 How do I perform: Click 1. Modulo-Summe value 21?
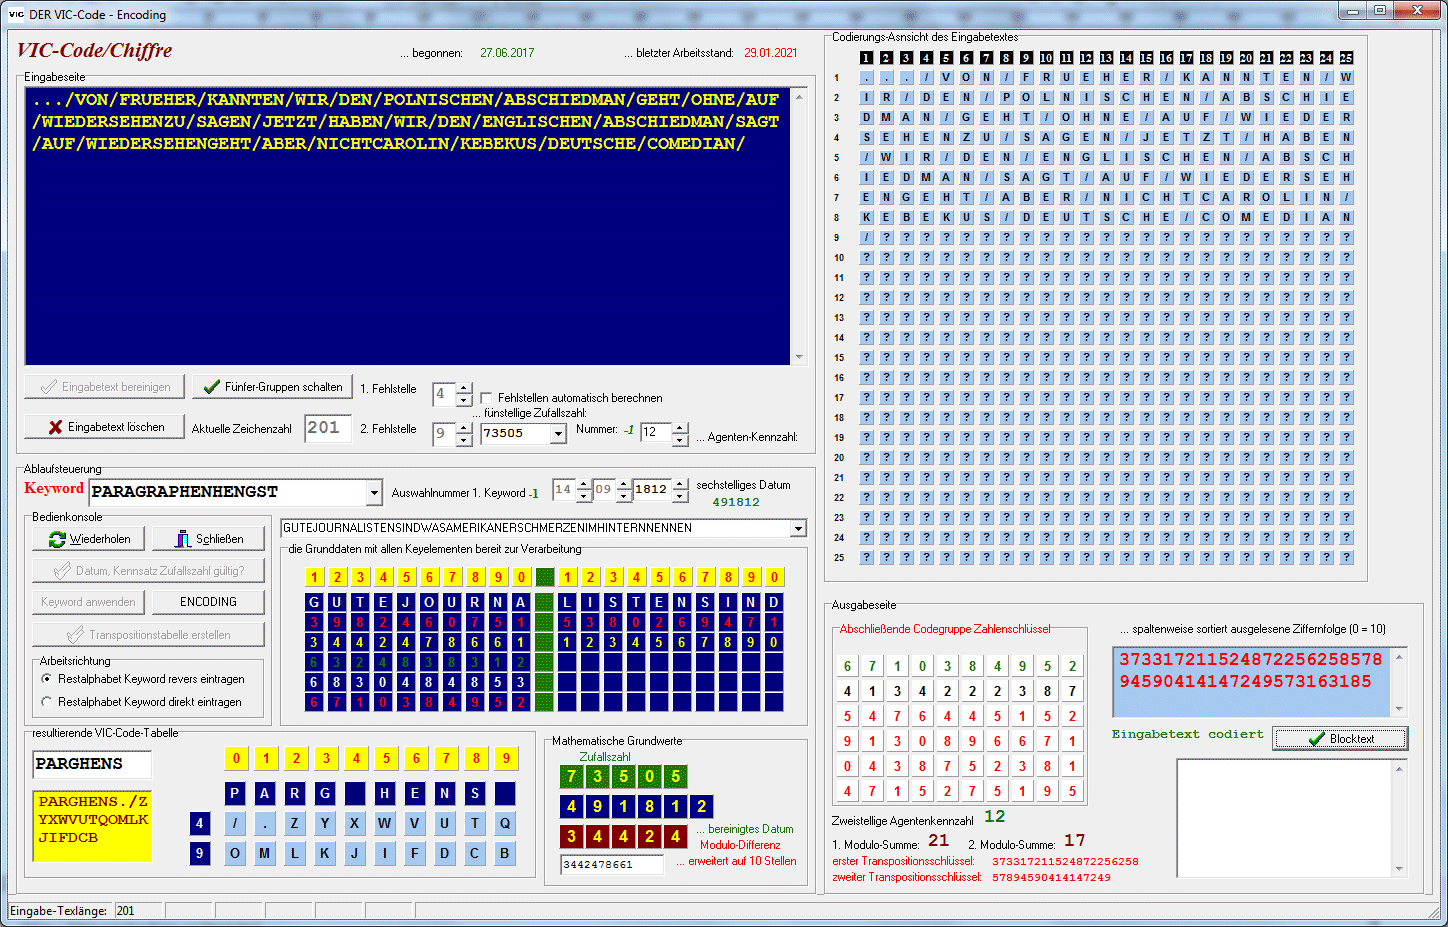tap(938, 841)
